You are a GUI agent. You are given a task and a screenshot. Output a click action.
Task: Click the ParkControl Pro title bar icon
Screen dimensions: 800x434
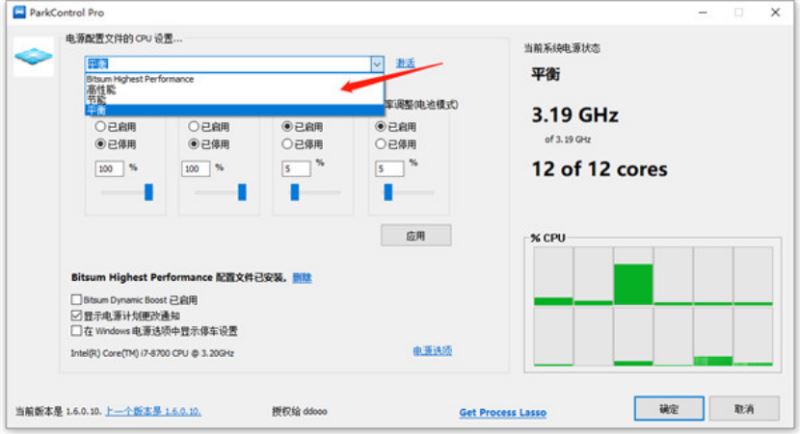(19, 12)
